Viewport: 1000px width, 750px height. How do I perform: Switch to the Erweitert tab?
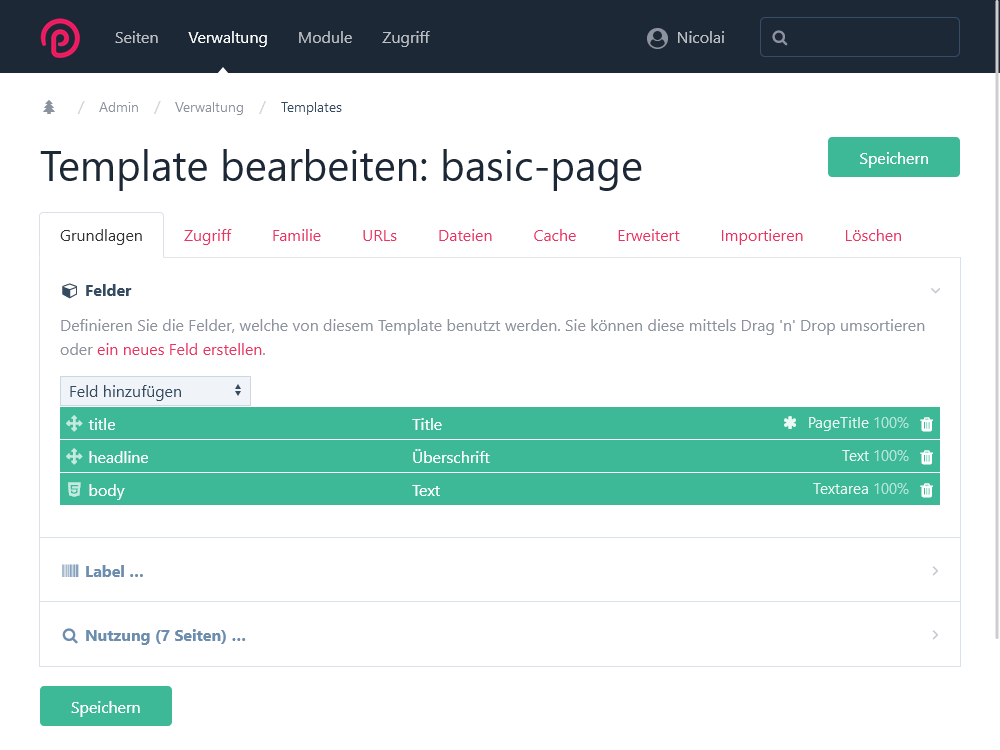[x=648, y=235]
